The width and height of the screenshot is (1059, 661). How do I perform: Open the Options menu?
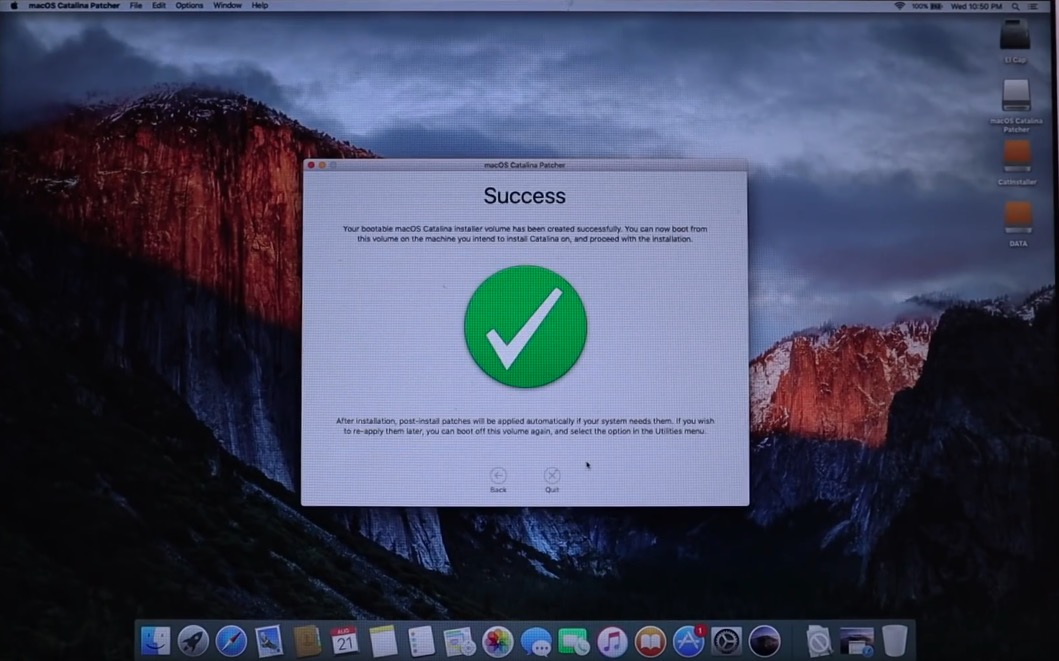pos(189,5)
